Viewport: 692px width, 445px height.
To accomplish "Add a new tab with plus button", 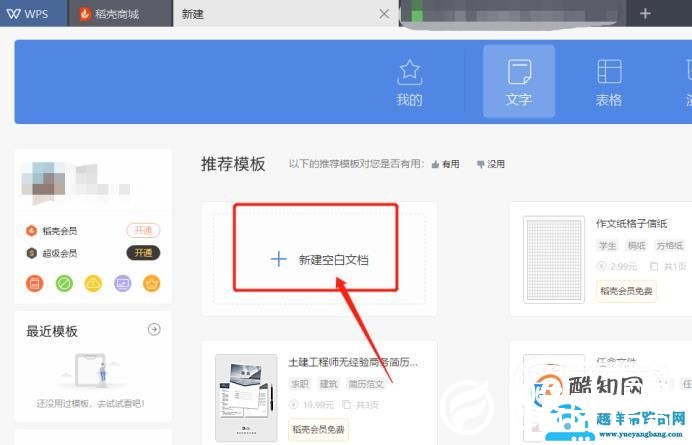I will (x=645, y=14).
